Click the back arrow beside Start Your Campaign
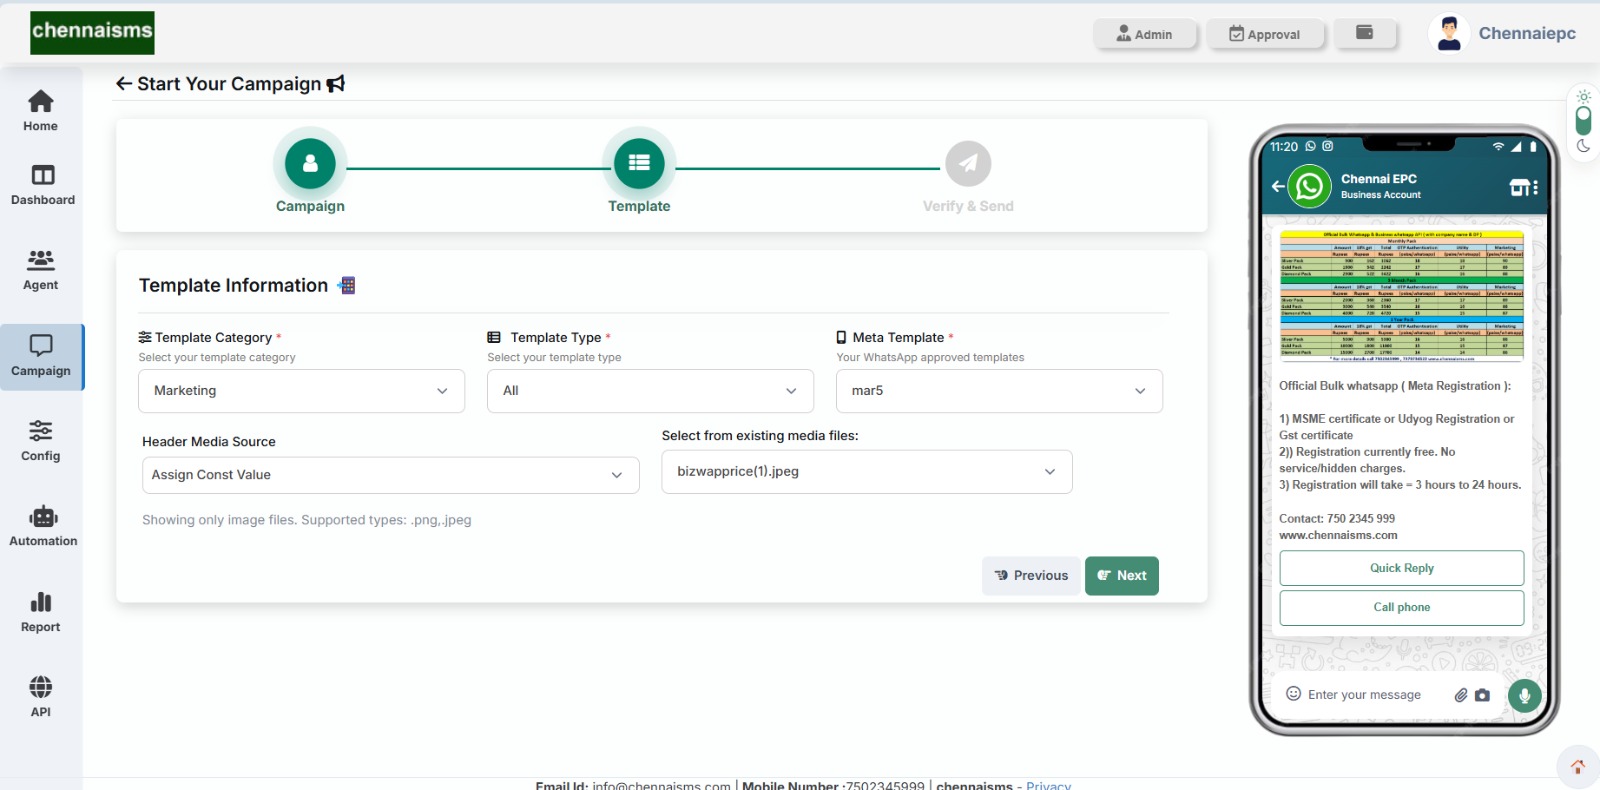 (x=124, y=84)
